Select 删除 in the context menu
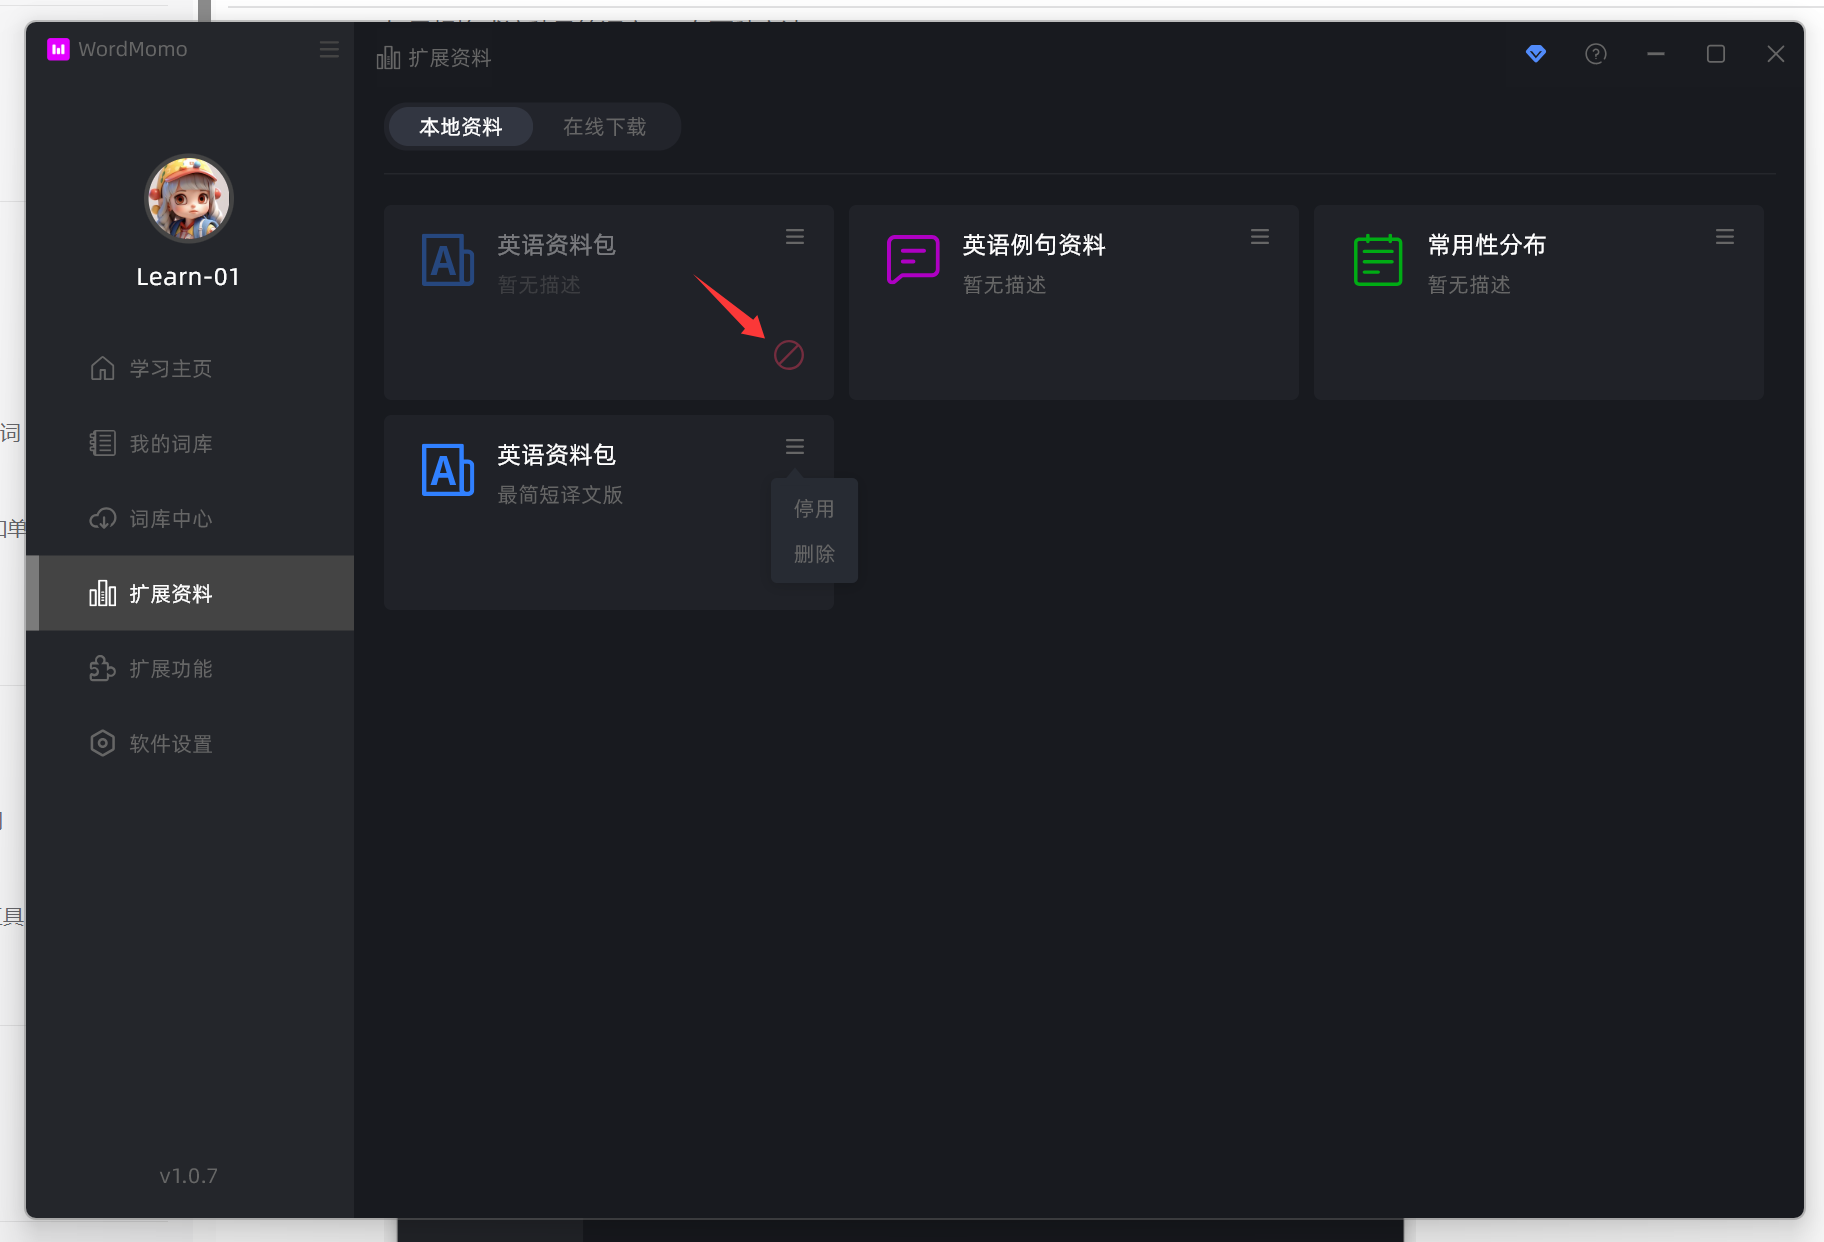Image resolution: width=1824 pixels, height=1242 pixels. click(x=814, y=554)
